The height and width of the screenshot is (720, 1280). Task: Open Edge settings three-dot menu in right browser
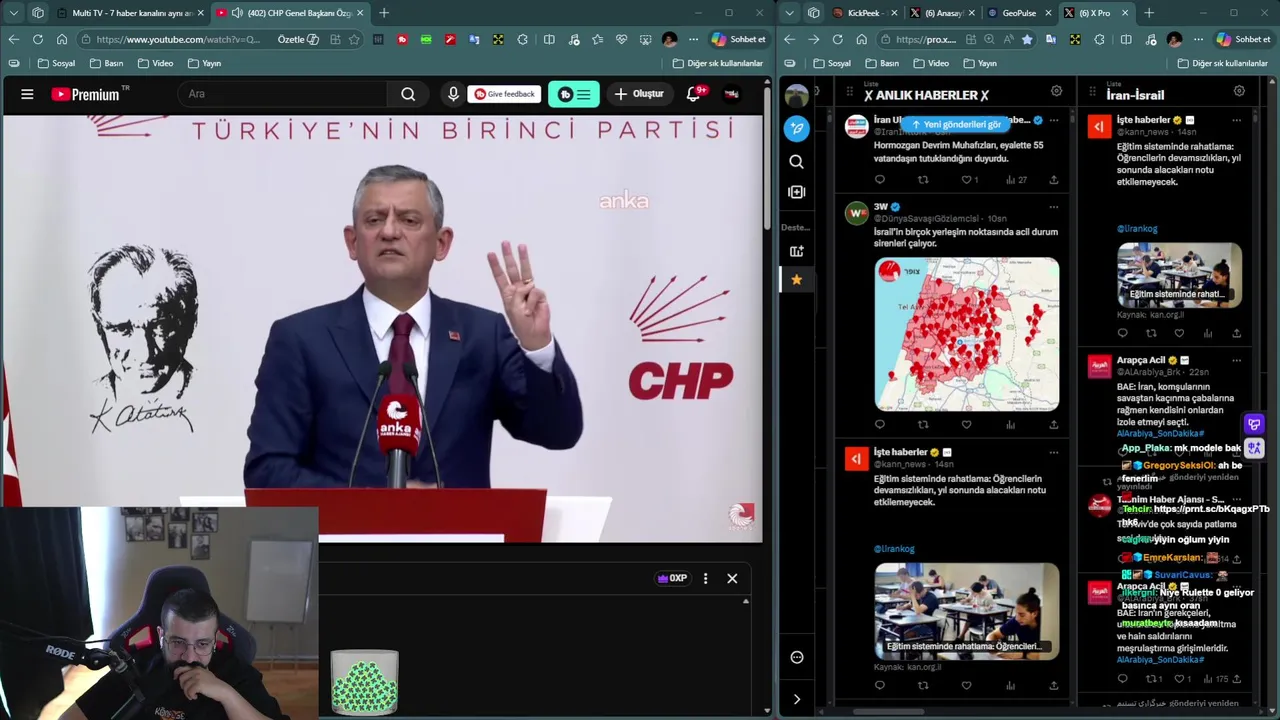tap(1197, 39)
